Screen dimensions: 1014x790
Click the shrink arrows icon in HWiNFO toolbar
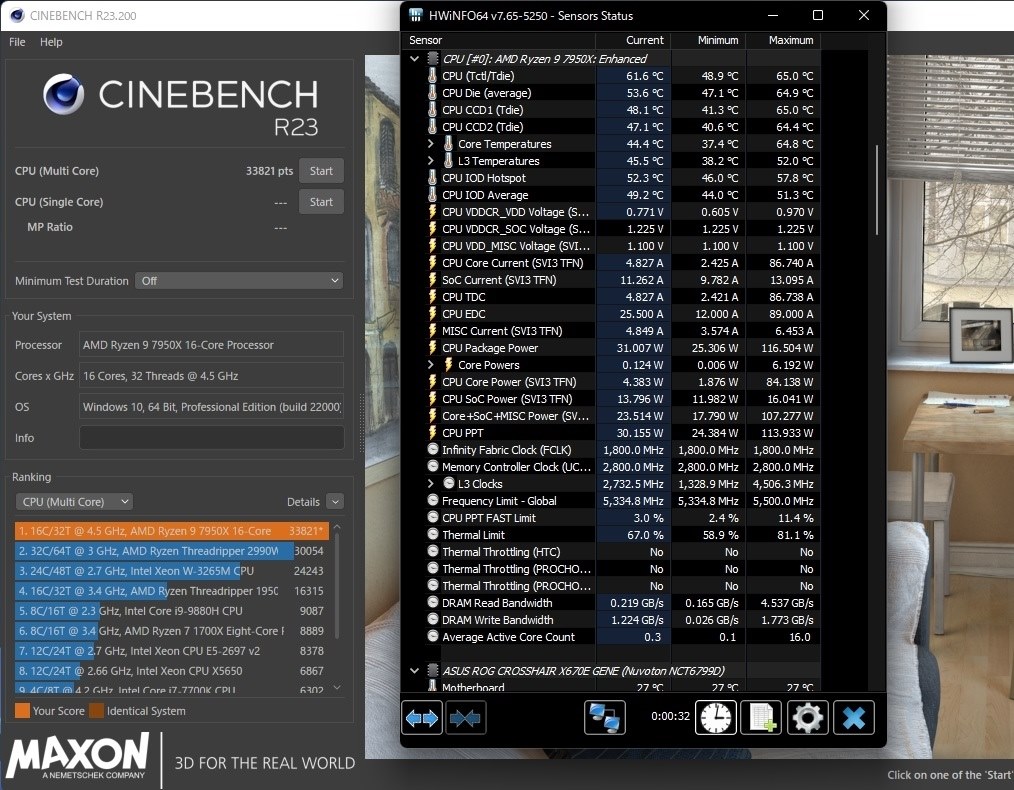point(466,718)
